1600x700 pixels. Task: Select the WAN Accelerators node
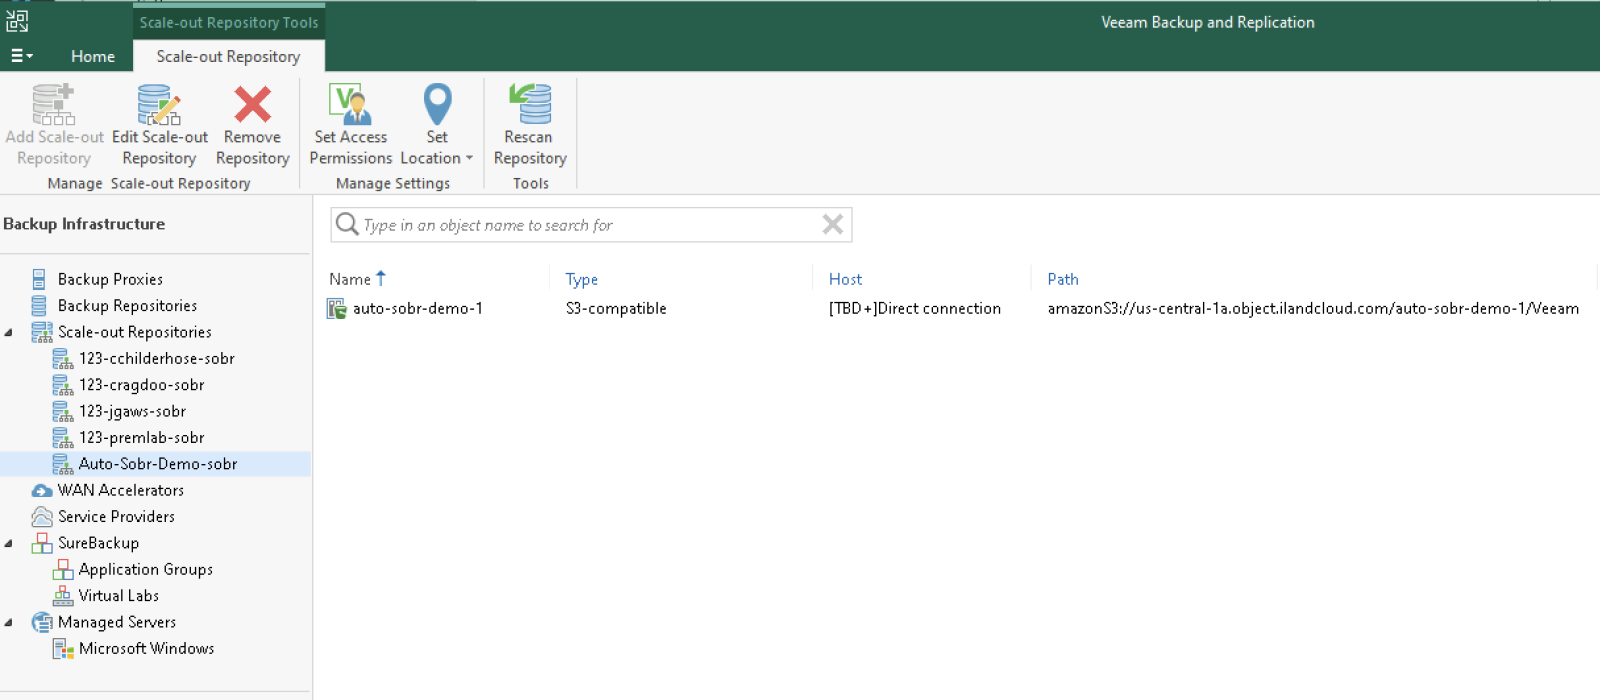[x=120, y=490]
